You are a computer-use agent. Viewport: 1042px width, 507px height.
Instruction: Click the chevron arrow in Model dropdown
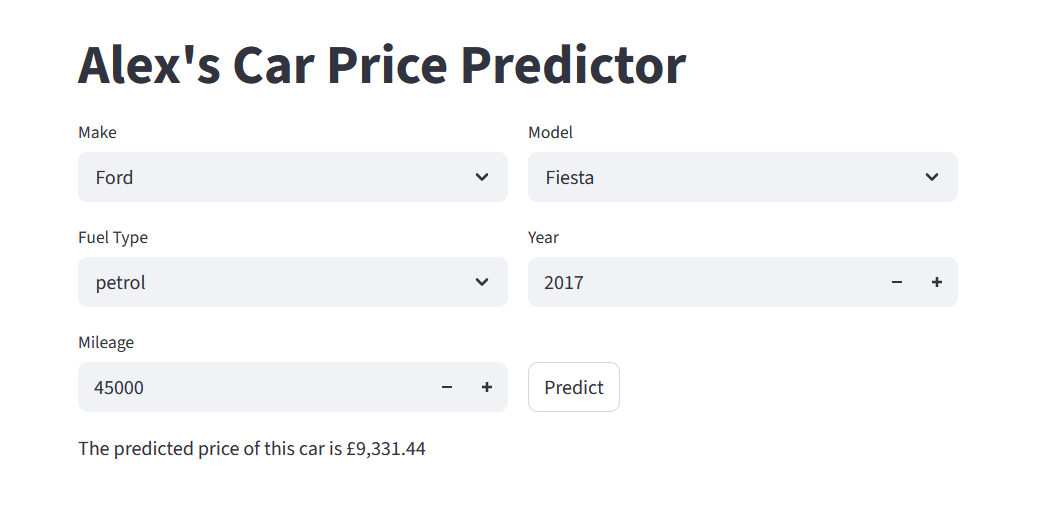[932, 177]
